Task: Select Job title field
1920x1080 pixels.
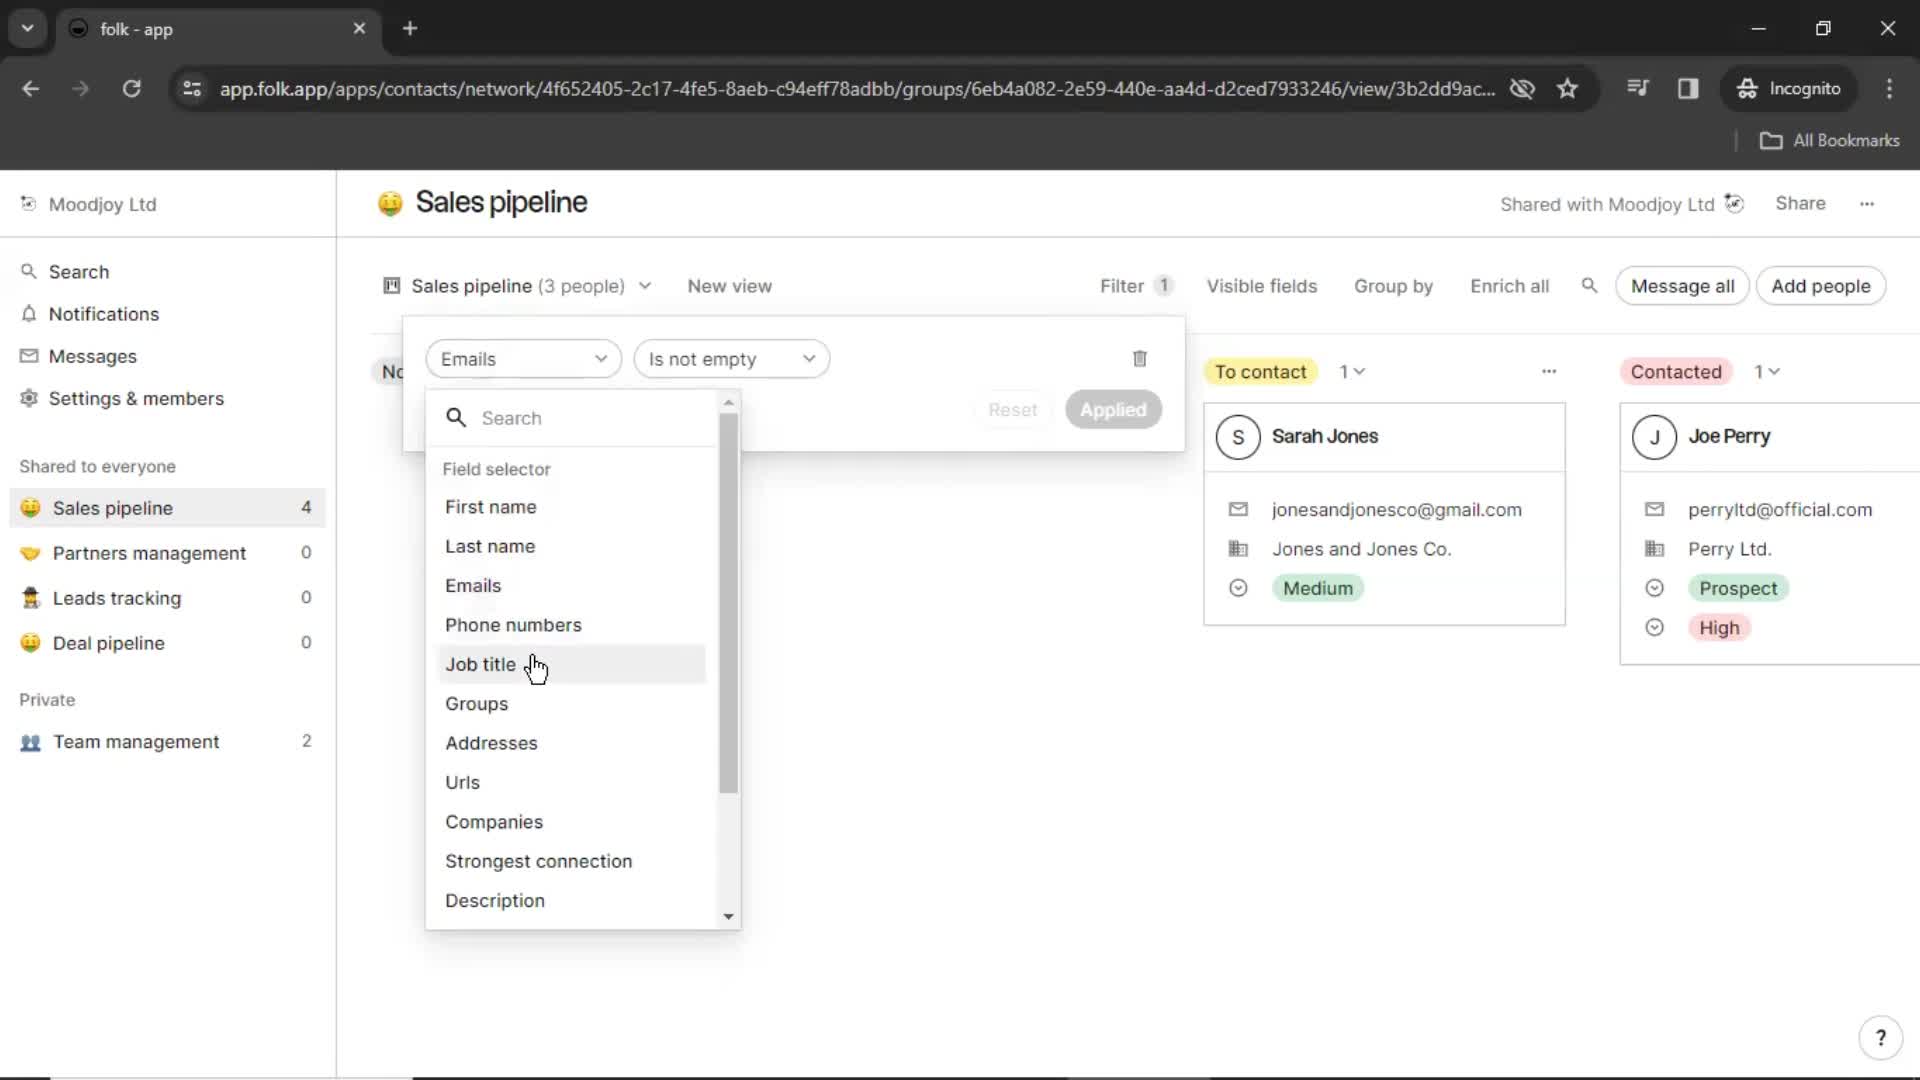Action: point(572,664)
